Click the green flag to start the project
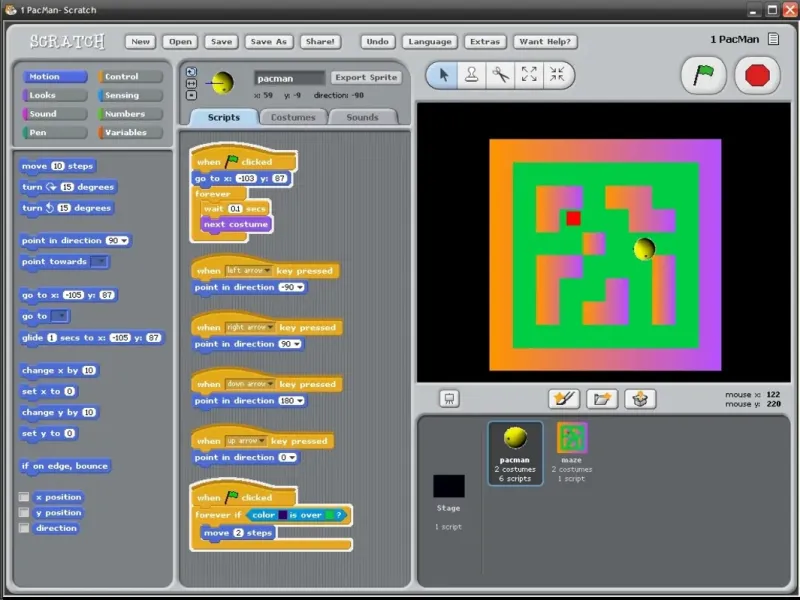The image size is (800, 600). [x=704, y=76]
